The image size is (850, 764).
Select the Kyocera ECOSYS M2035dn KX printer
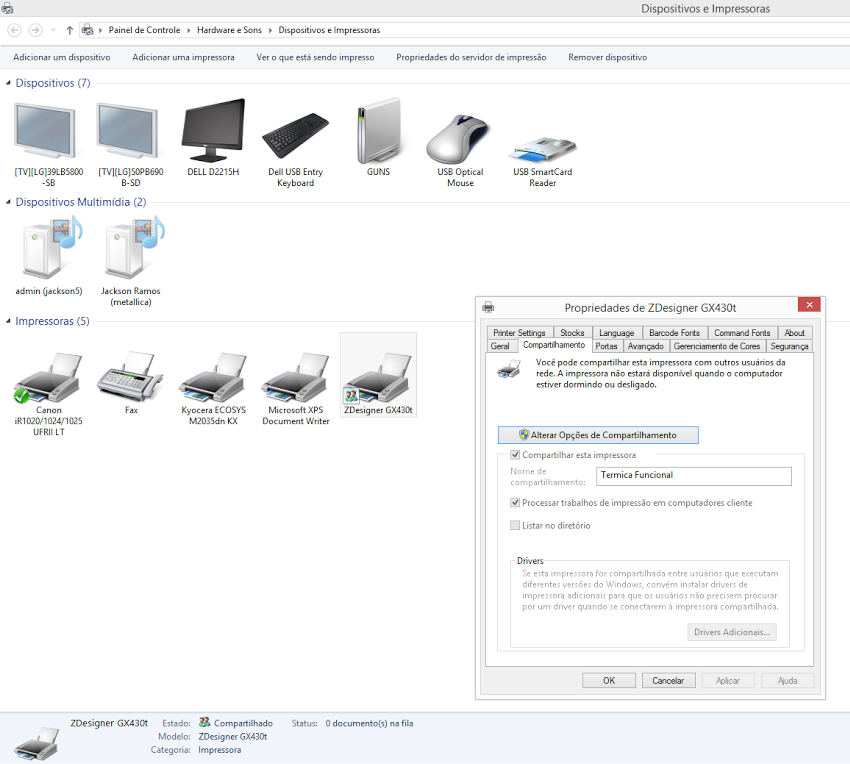click(213, 376)
